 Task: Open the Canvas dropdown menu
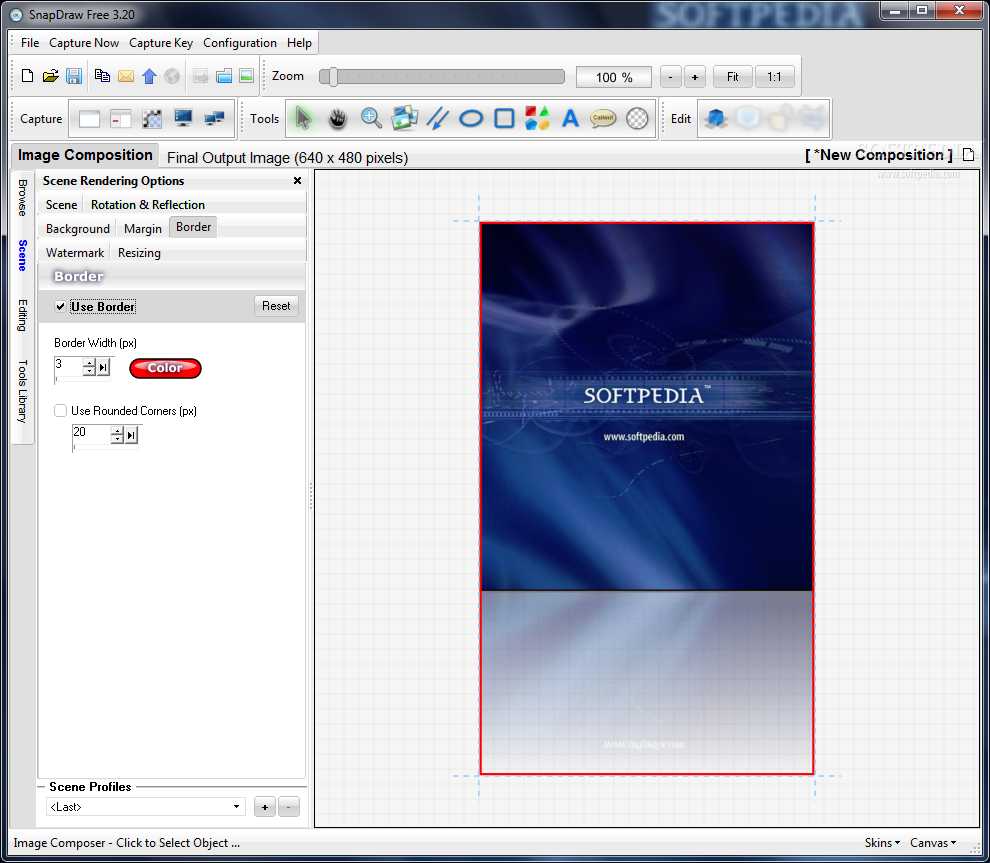933,843
